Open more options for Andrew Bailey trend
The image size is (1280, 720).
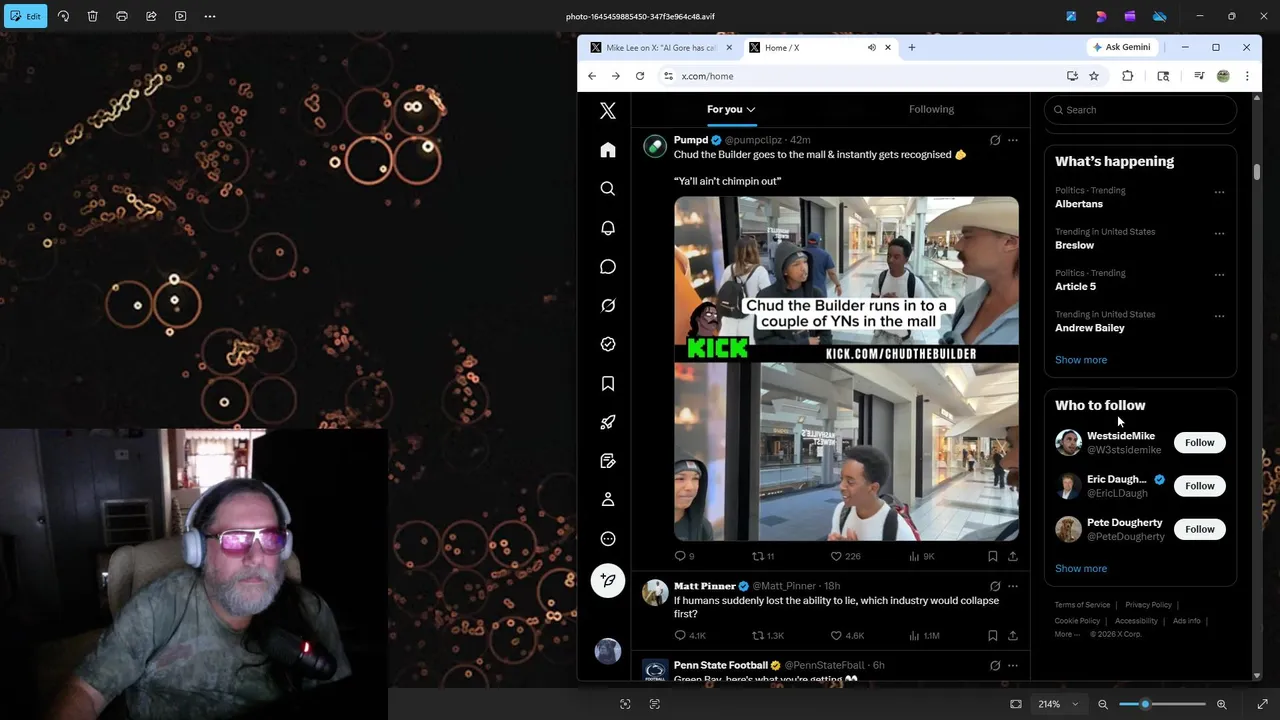point(1219,316)
